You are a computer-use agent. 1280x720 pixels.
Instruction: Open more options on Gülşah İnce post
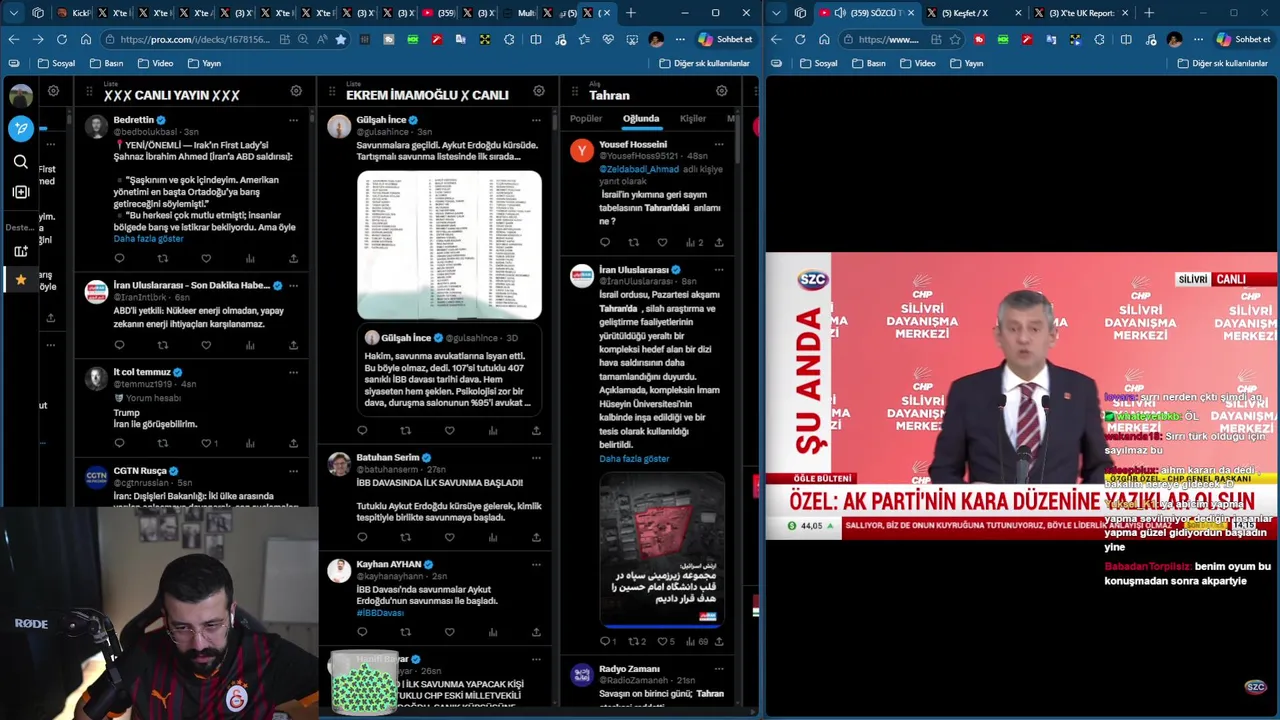click(x=536, y=120)
